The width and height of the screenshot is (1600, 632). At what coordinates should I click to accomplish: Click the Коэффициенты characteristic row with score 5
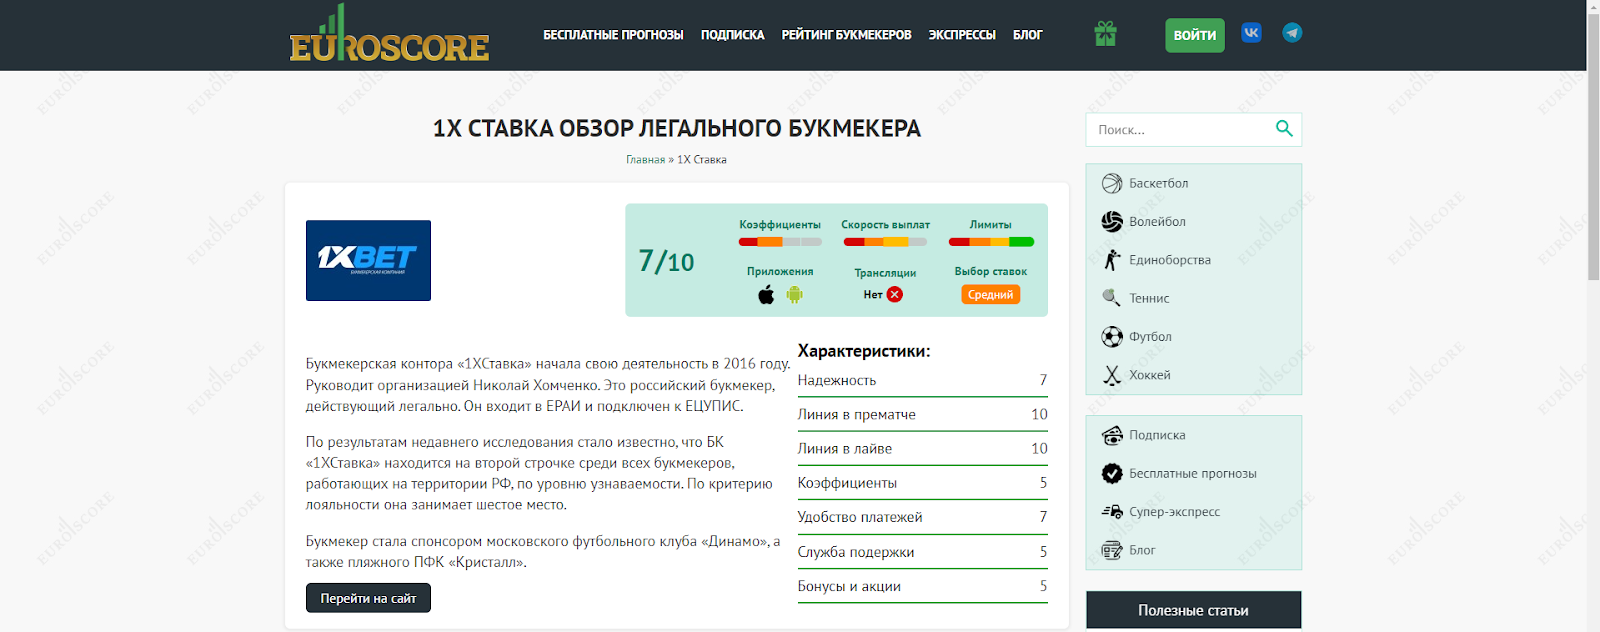tap(922, 483)
